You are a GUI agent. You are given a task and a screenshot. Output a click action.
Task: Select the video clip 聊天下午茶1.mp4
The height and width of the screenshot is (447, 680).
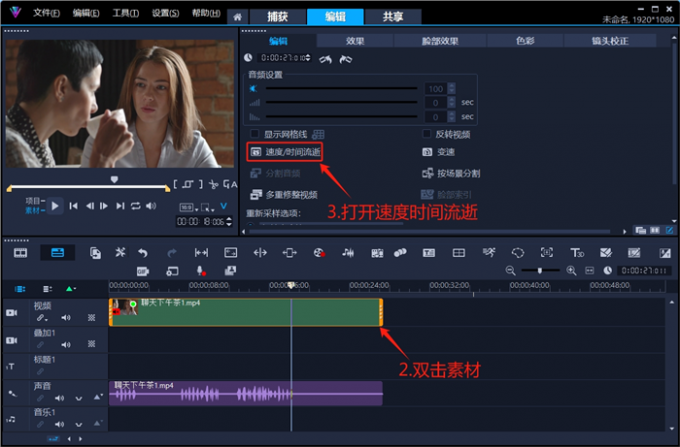coord(246,312)
